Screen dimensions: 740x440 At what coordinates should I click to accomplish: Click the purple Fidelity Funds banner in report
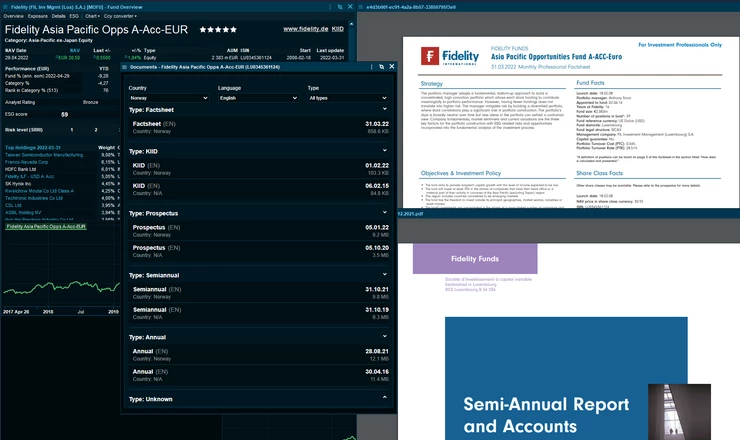[x=475, y=259]
